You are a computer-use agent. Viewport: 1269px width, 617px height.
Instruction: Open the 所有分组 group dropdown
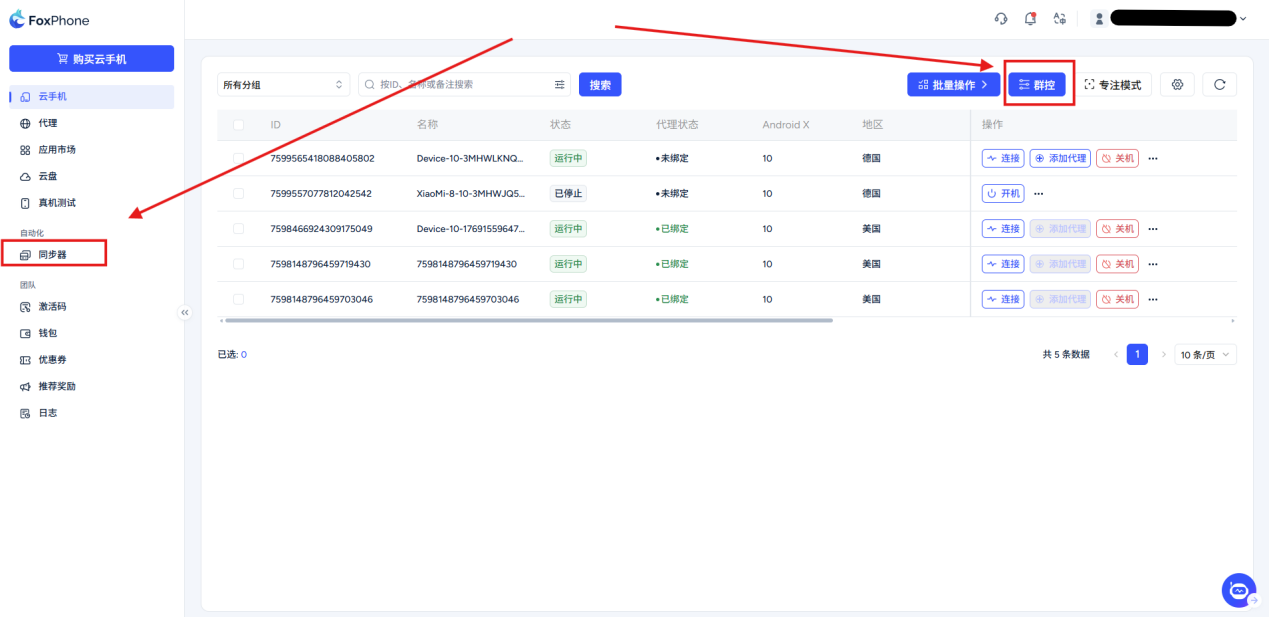coord(283,85)
